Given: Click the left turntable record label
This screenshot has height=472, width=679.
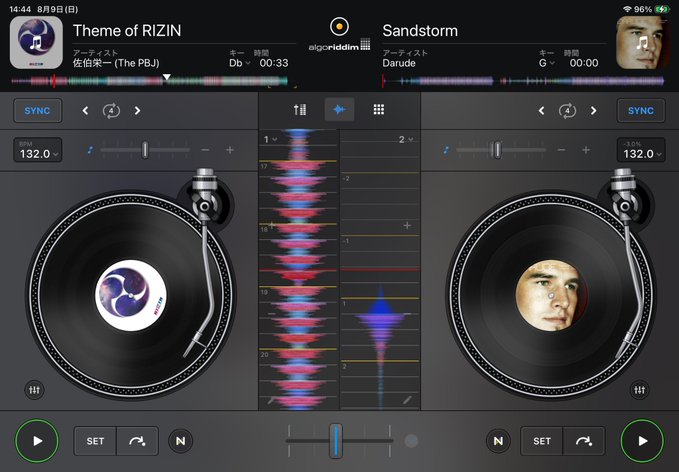Looking at the screenshot, I should (131, 295).
